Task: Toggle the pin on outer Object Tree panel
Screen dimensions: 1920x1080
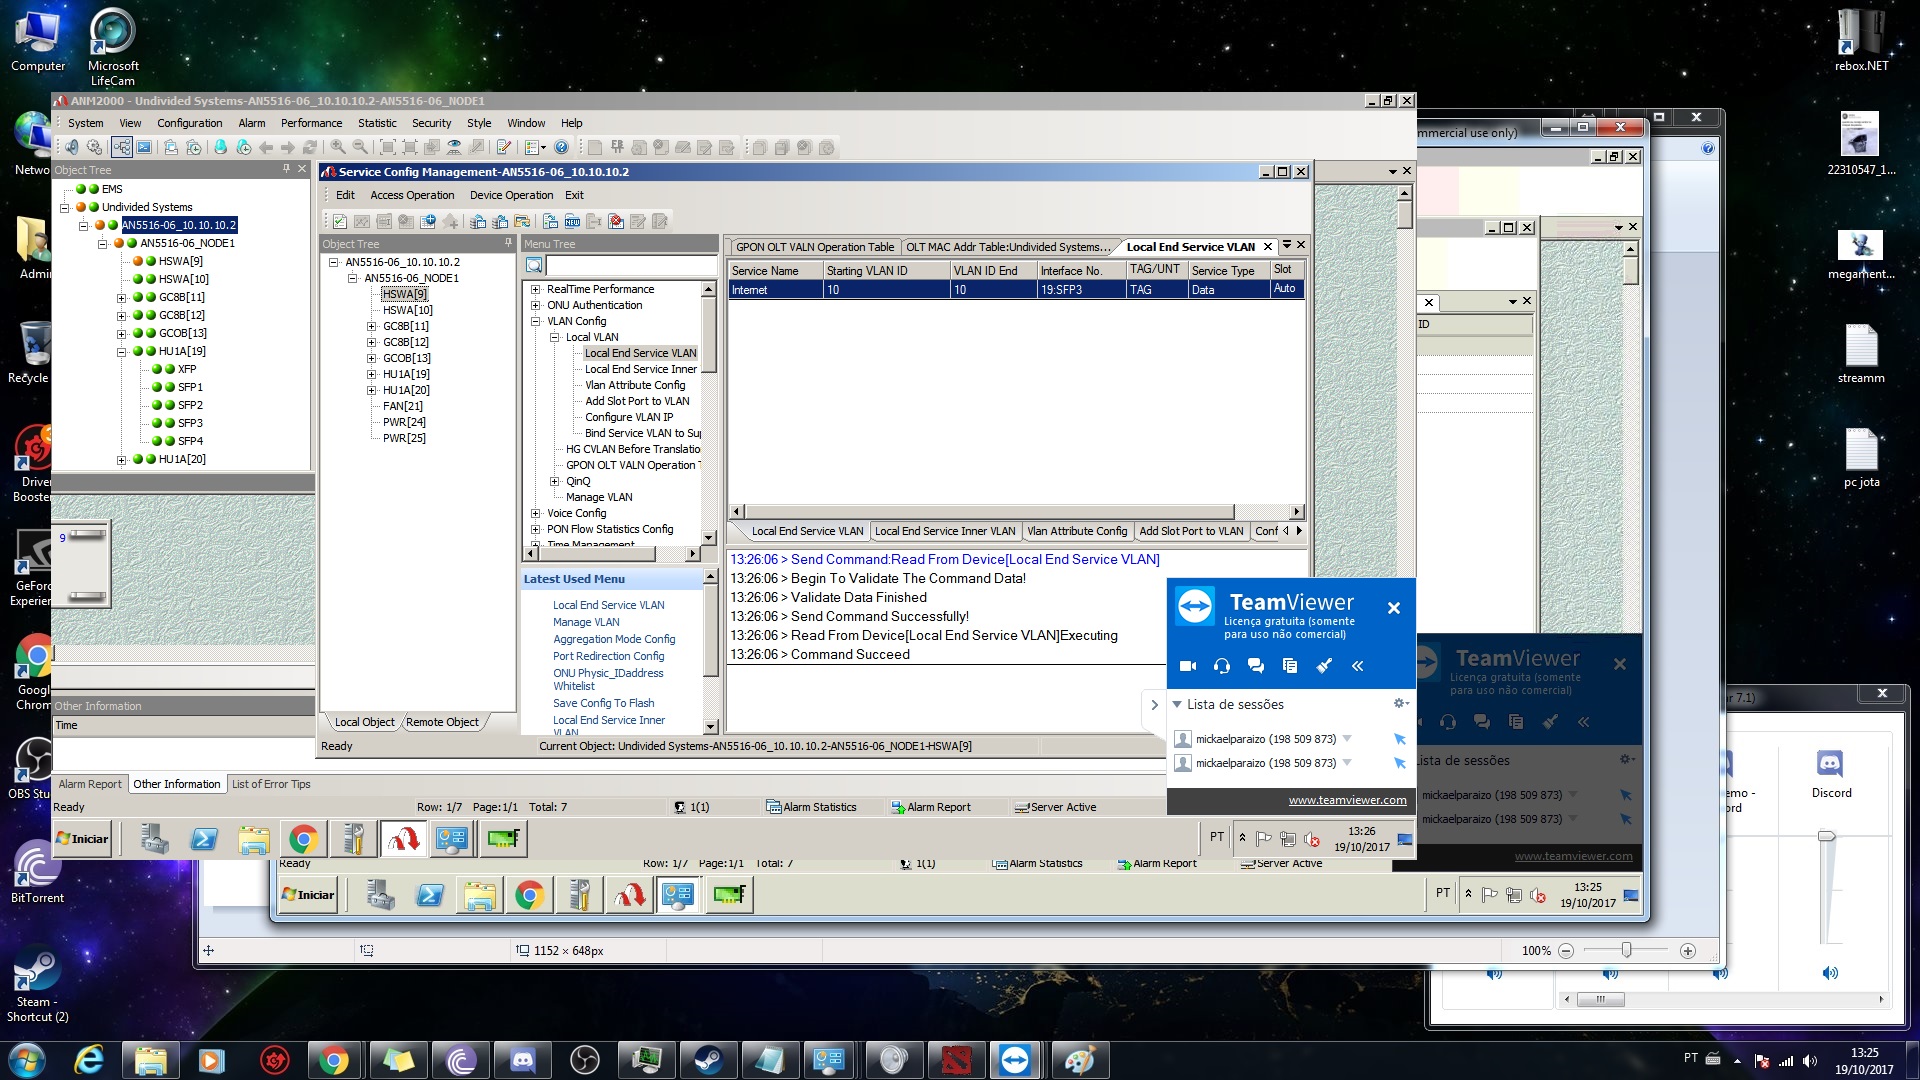Action: tap(287, 169)
